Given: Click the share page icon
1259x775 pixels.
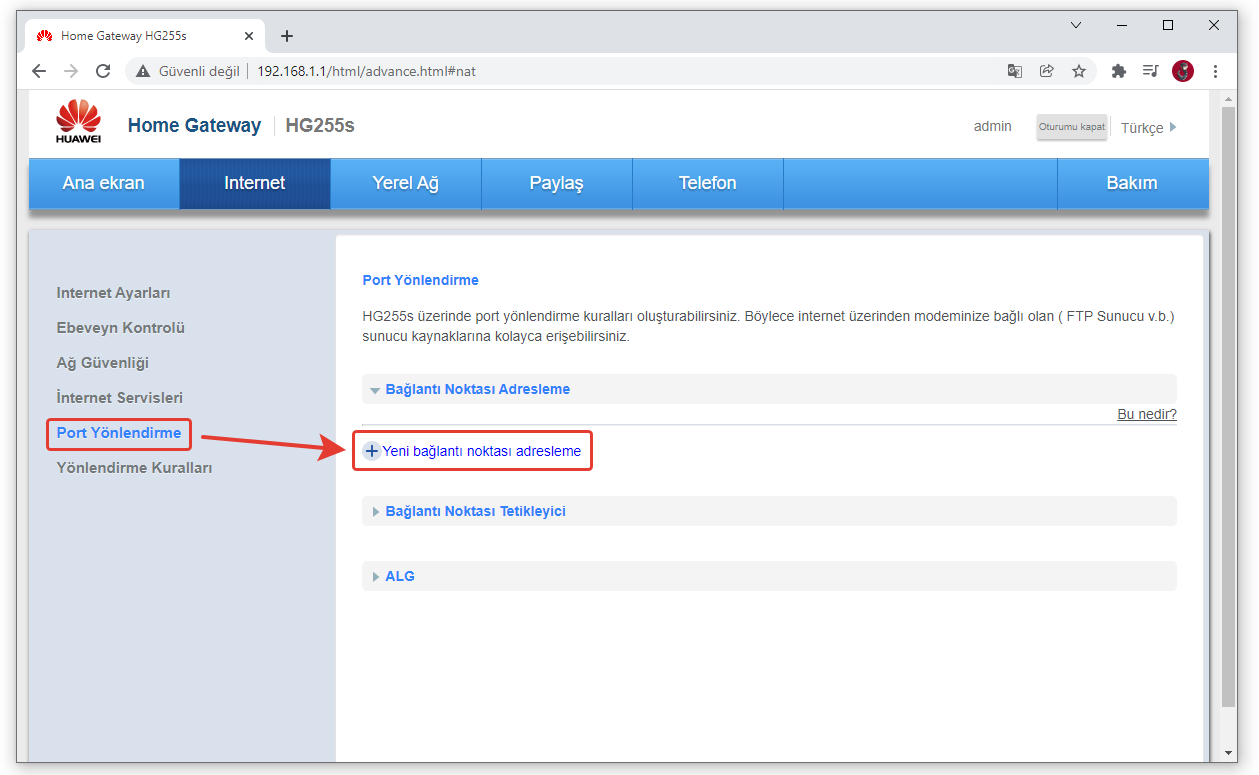Looking at the screenshot, I should coord(1047,71).
